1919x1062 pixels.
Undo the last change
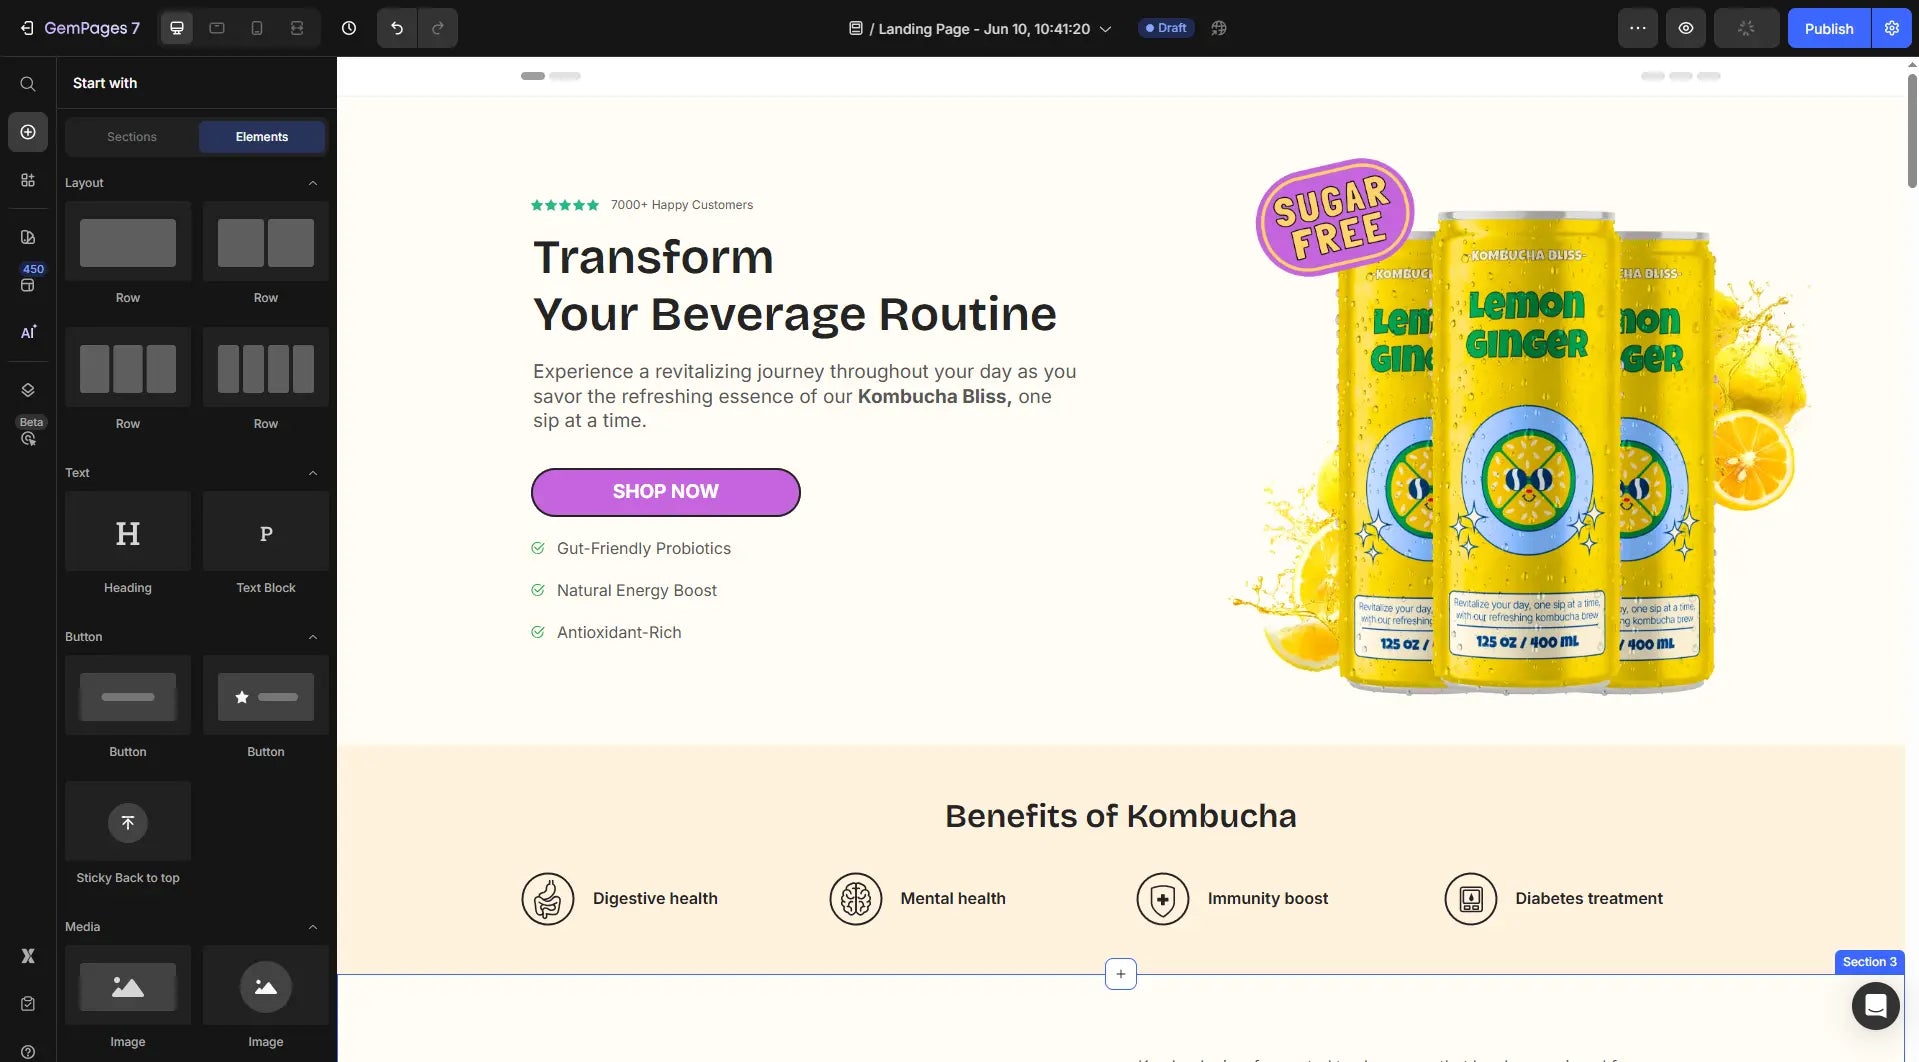397,28
